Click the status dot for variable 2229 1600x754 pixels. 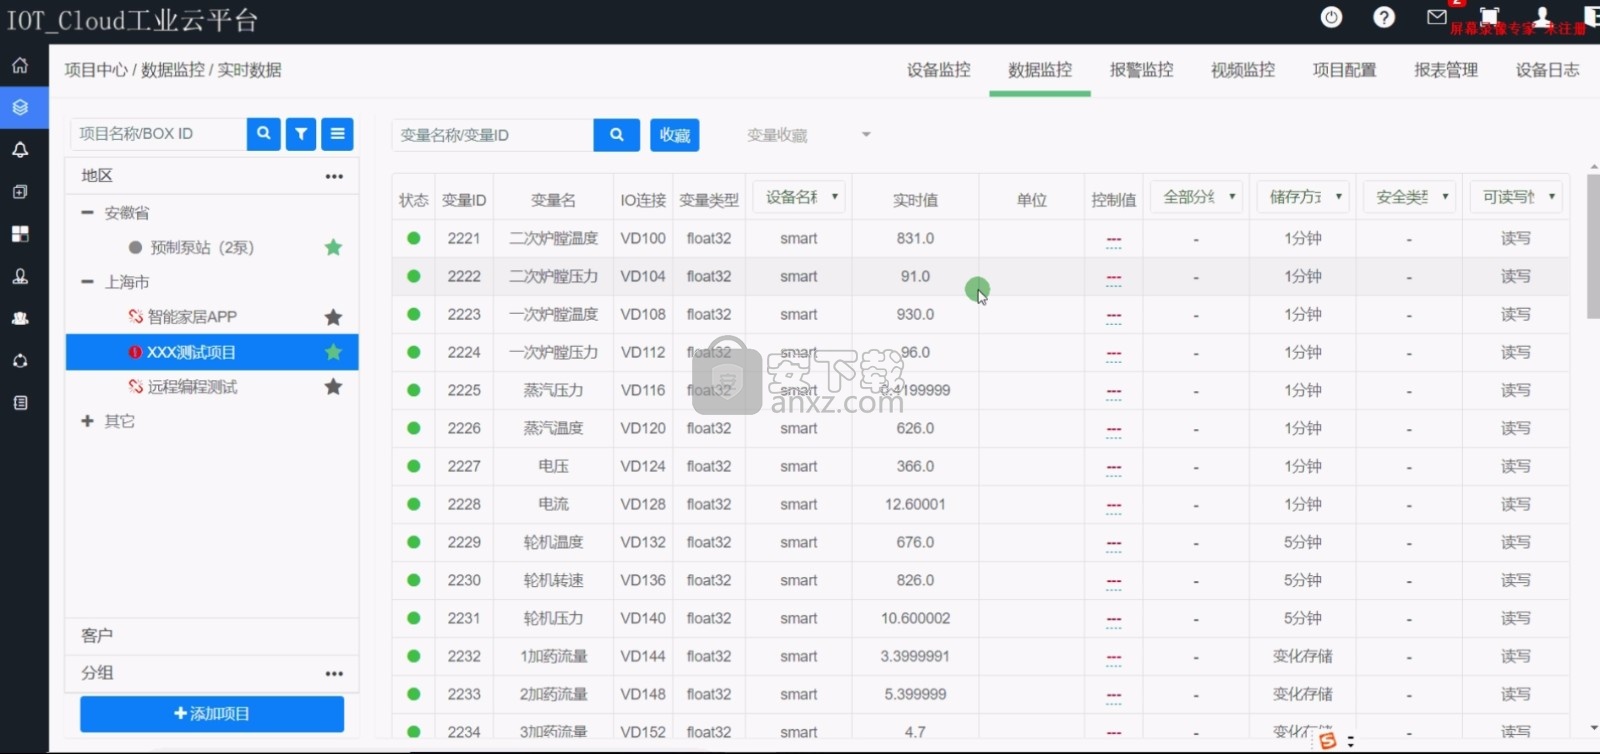pyautogui.click(x=414, y=542)
